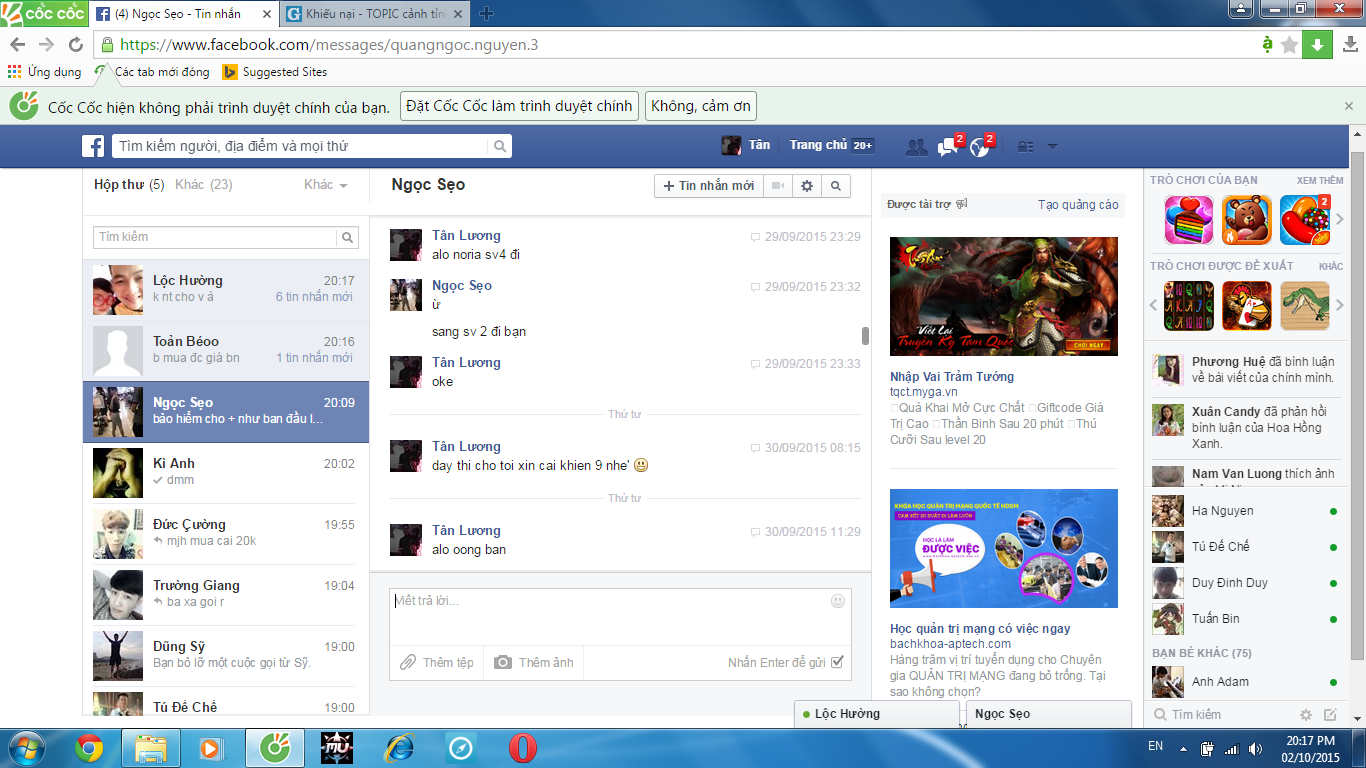This screenshot has width=1366, height=768.
Task: Switch to the Khiếu nại browser tab
Action: [x=376, y=14]
